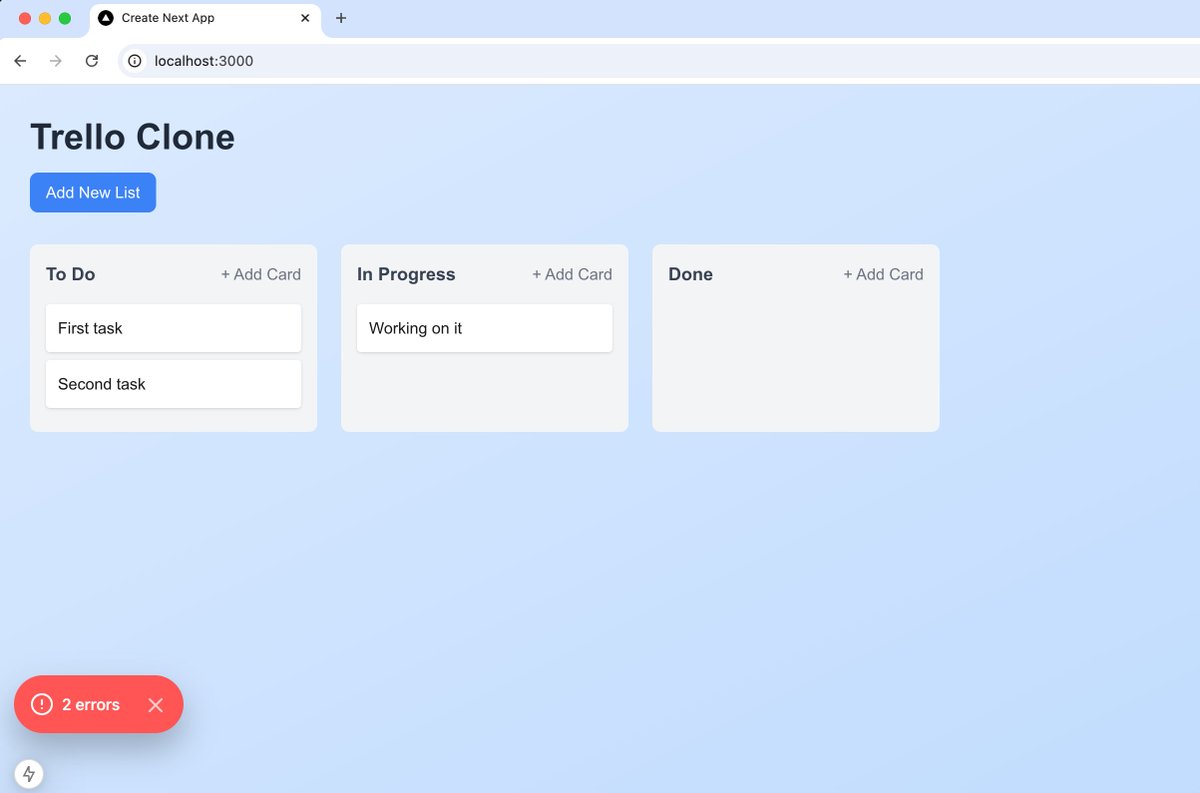Click the Next.js favicon on tab
The width and height of the screenshot is (1200, 793).
(105, 18)
